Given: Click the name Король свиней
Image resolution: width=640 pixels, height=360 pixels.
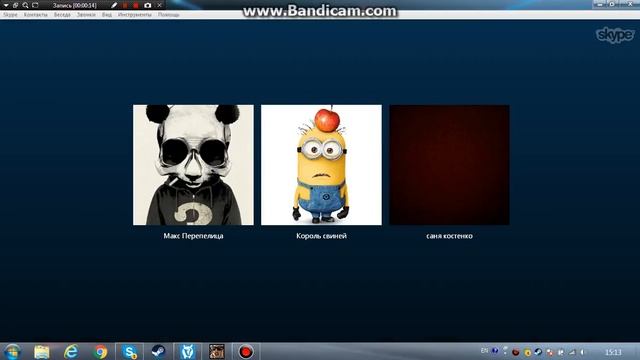Looking at the screenshot, I should (322, 236).
